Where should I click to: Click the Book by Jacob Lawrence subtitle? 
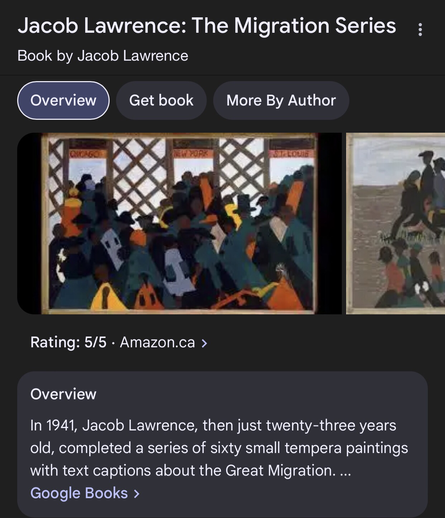[x=103, y=56]
